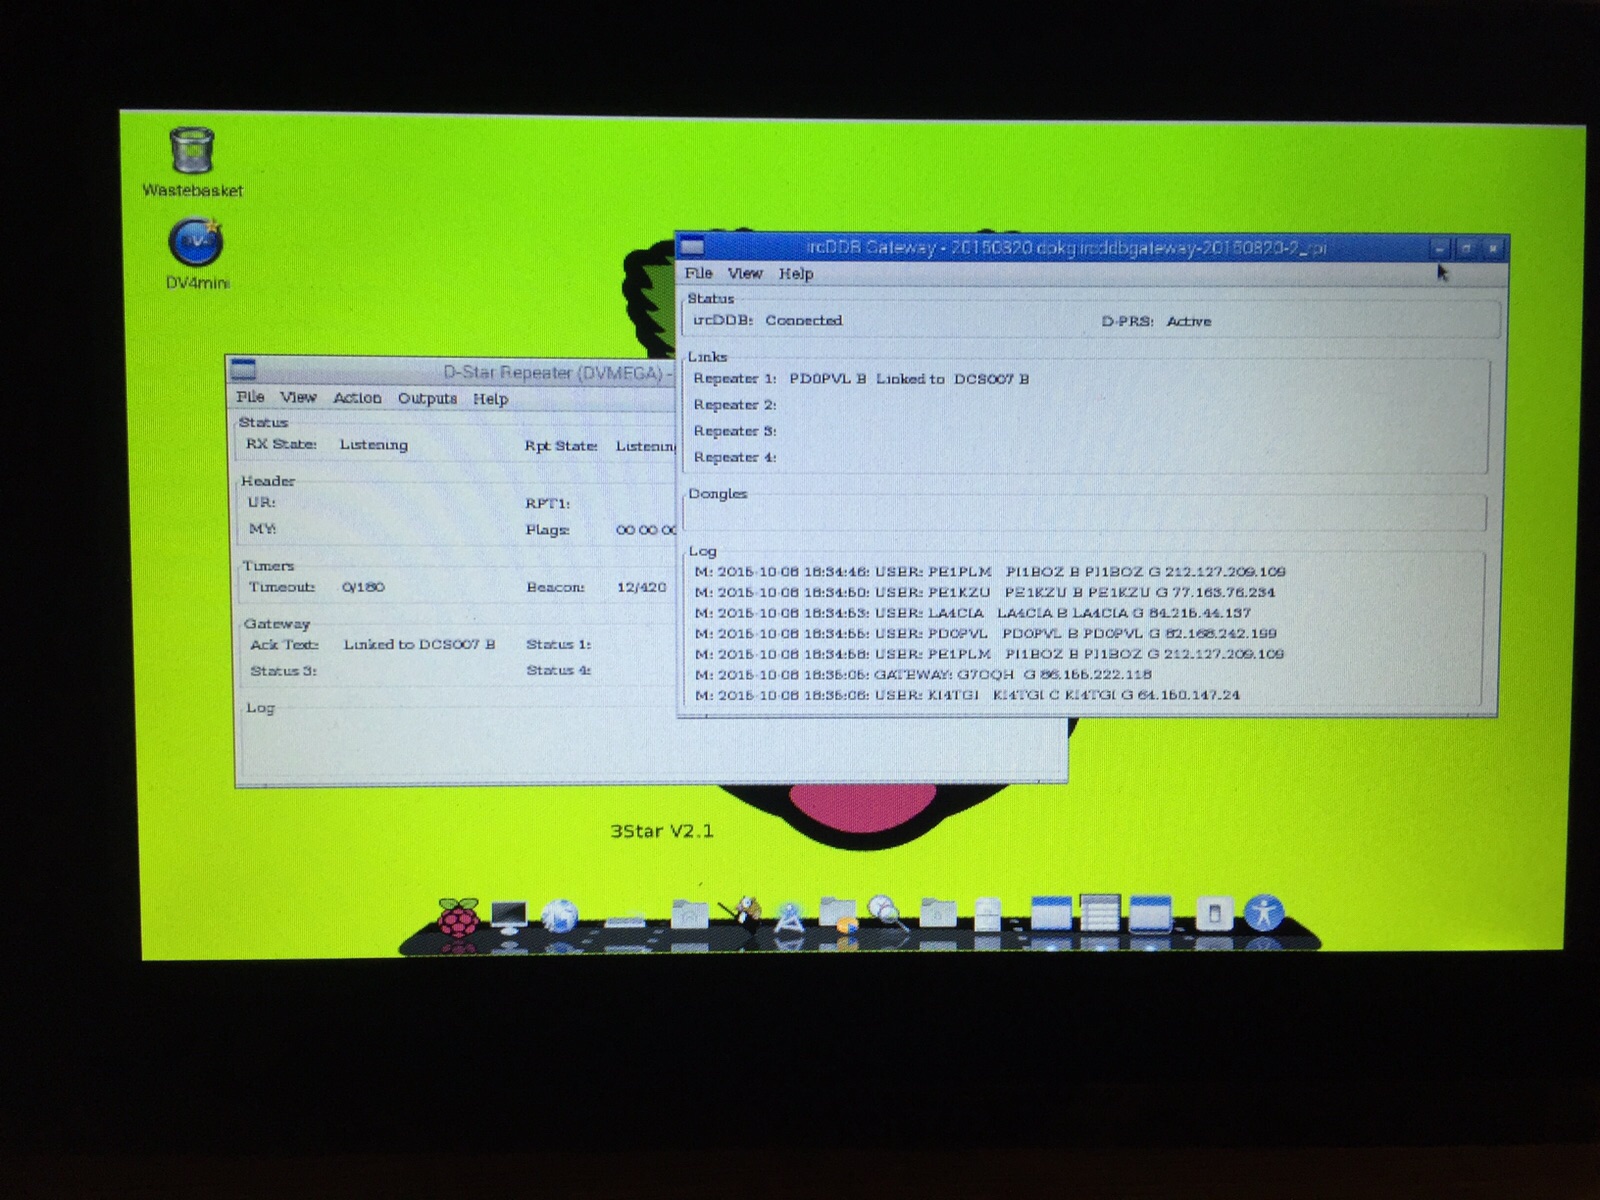Image resolution: width=1600 pixels, height=1200 pixels.
Task: Select log row with 212.127.209.109 at 18:34:46
Action: [990, 572]
